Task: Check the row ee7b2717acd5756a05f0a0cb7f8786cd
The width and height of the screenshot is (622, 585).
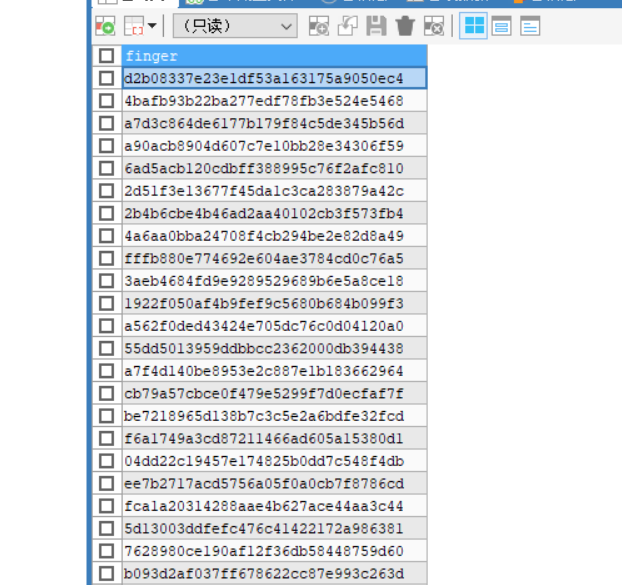Action: coord(106,483)
